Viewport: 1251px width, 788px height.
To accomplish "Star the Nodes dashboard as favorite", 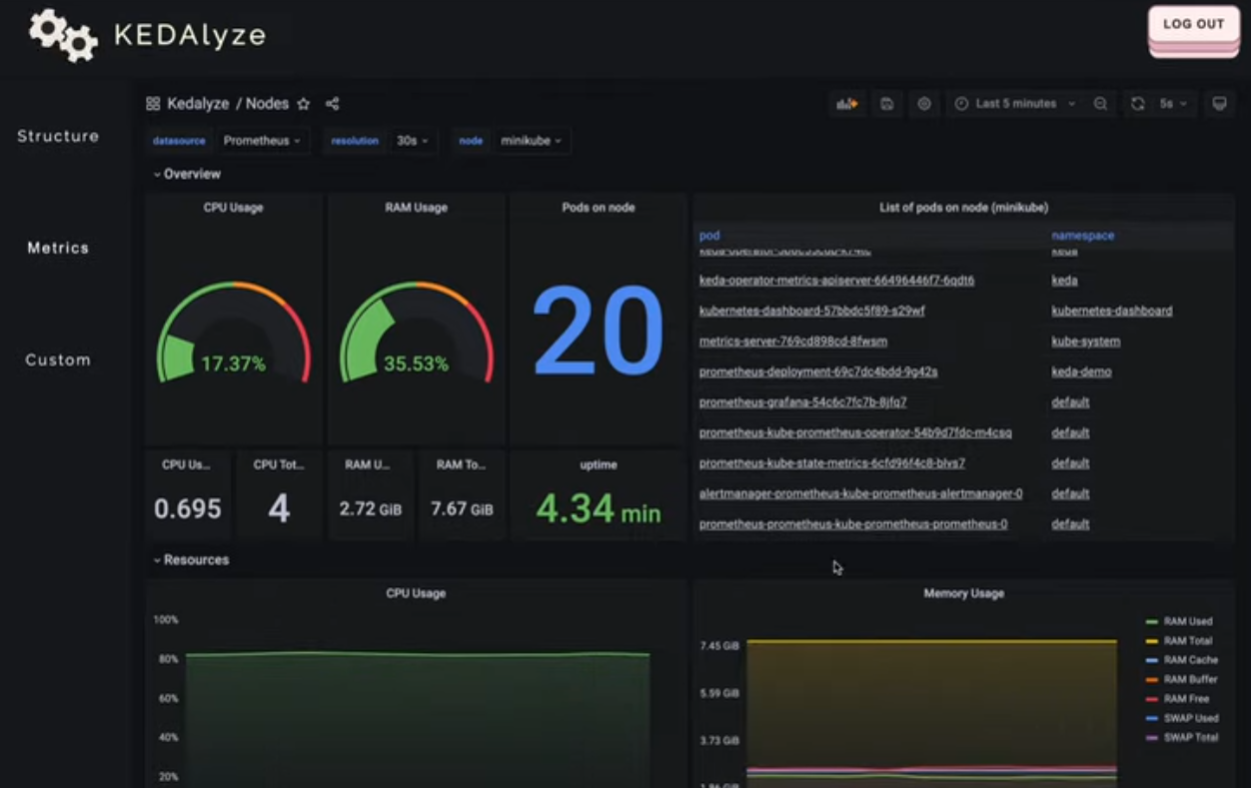I will coord(303,104).
